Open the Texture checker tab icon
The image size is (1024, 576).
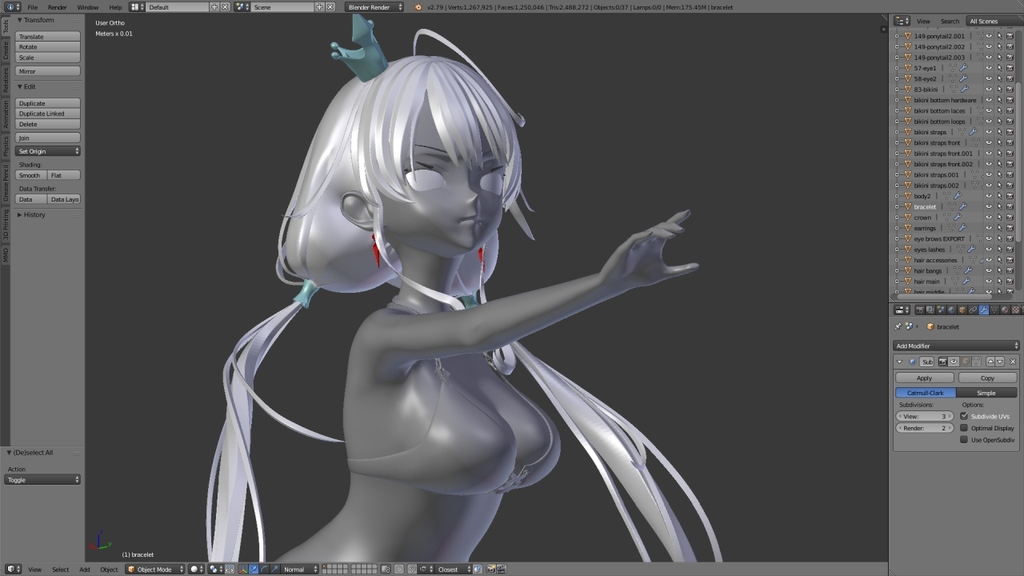(x=1016, y=310)
